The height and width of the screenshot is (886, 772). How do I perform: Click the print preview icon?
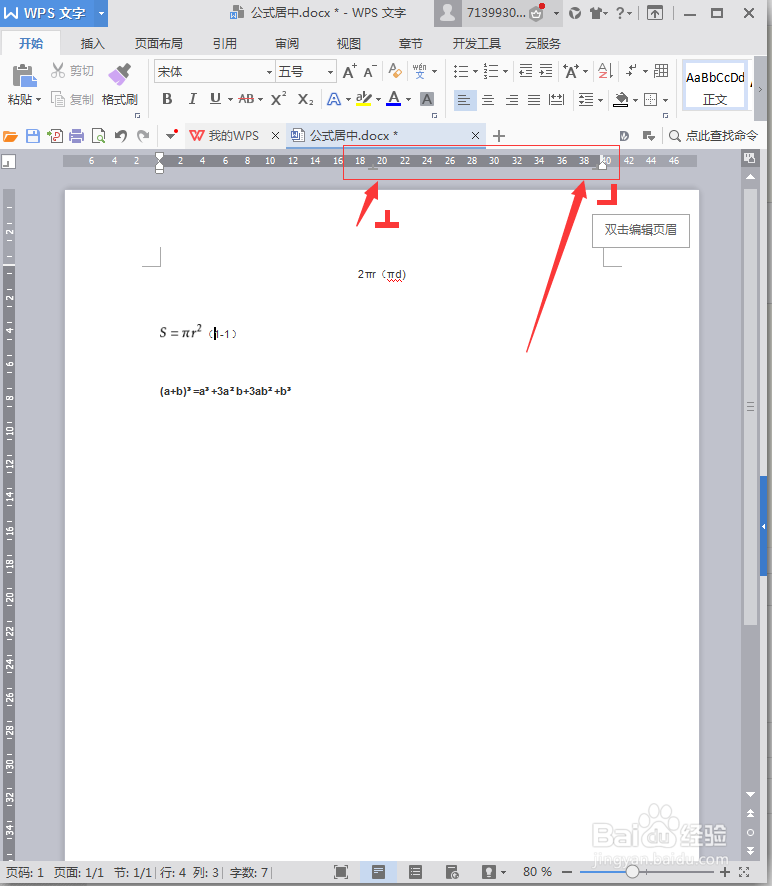tap(98, 136)
